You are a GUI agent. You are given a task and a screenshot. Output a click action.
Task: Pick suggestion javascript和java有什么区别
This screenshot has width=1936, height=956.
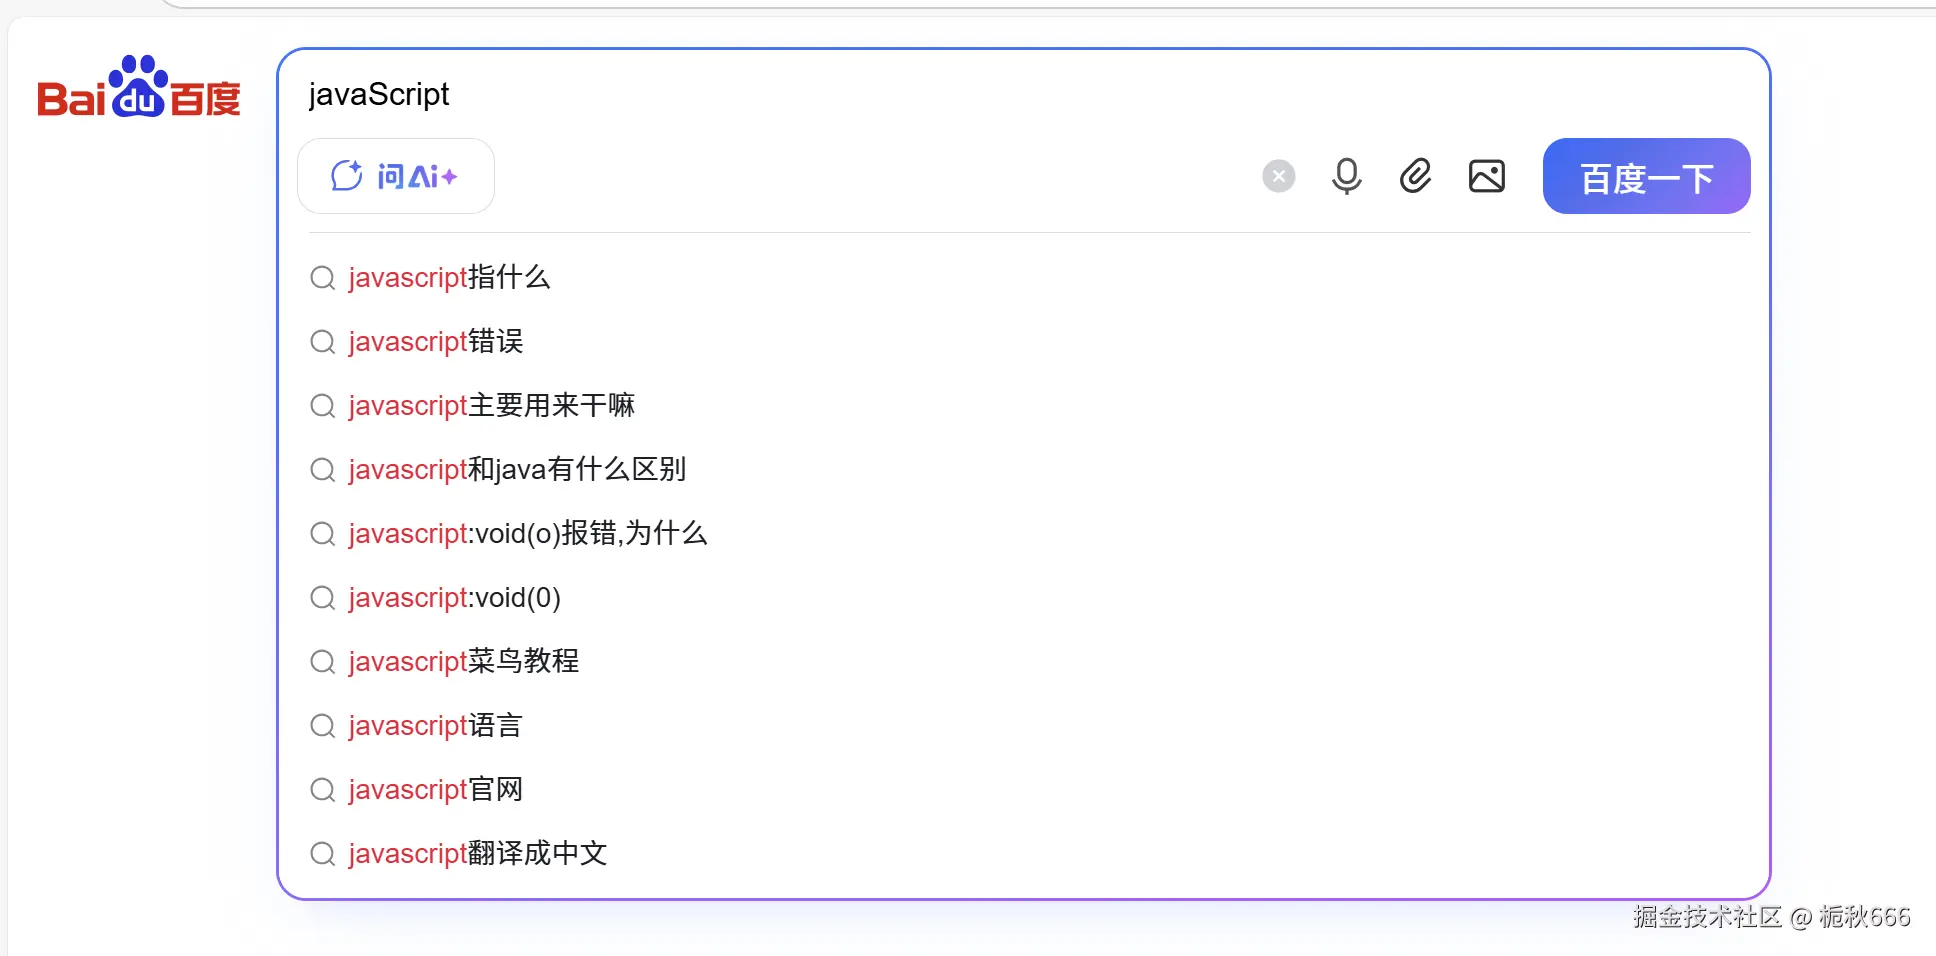pyautogui.click(x=517, y=469)
